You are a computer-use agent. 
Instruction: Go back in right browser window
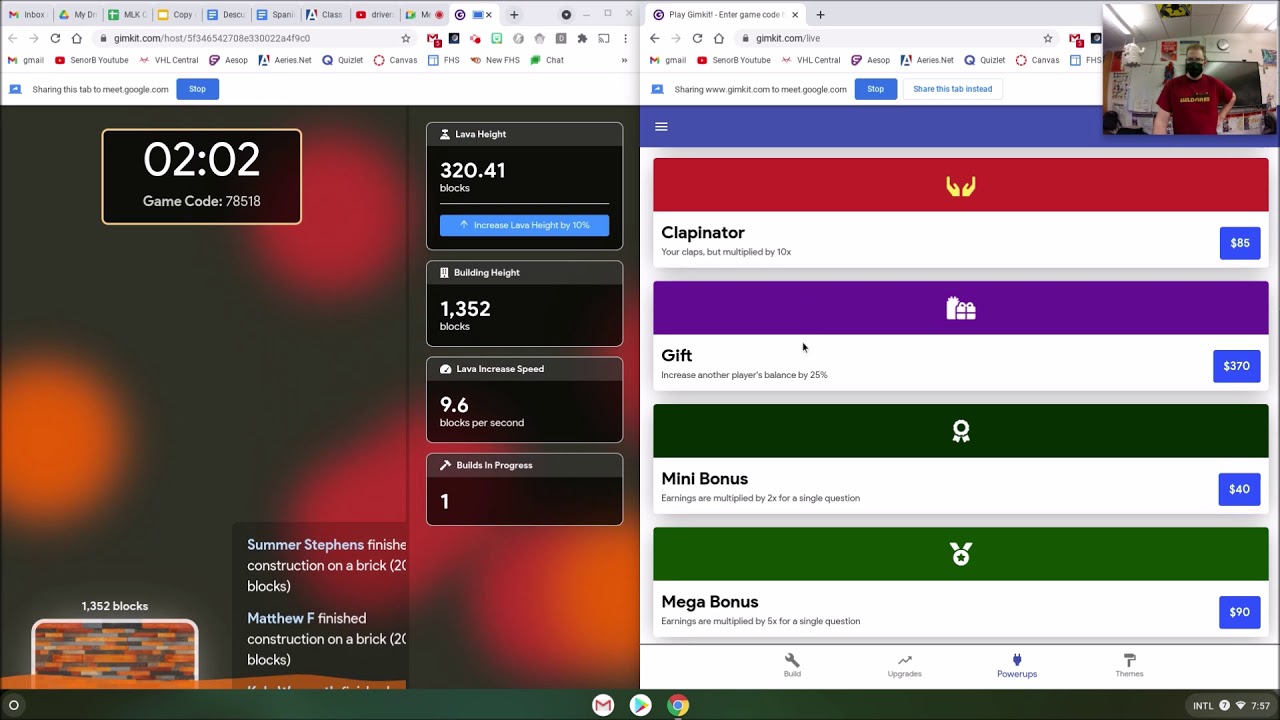click(x=654, y=38)
